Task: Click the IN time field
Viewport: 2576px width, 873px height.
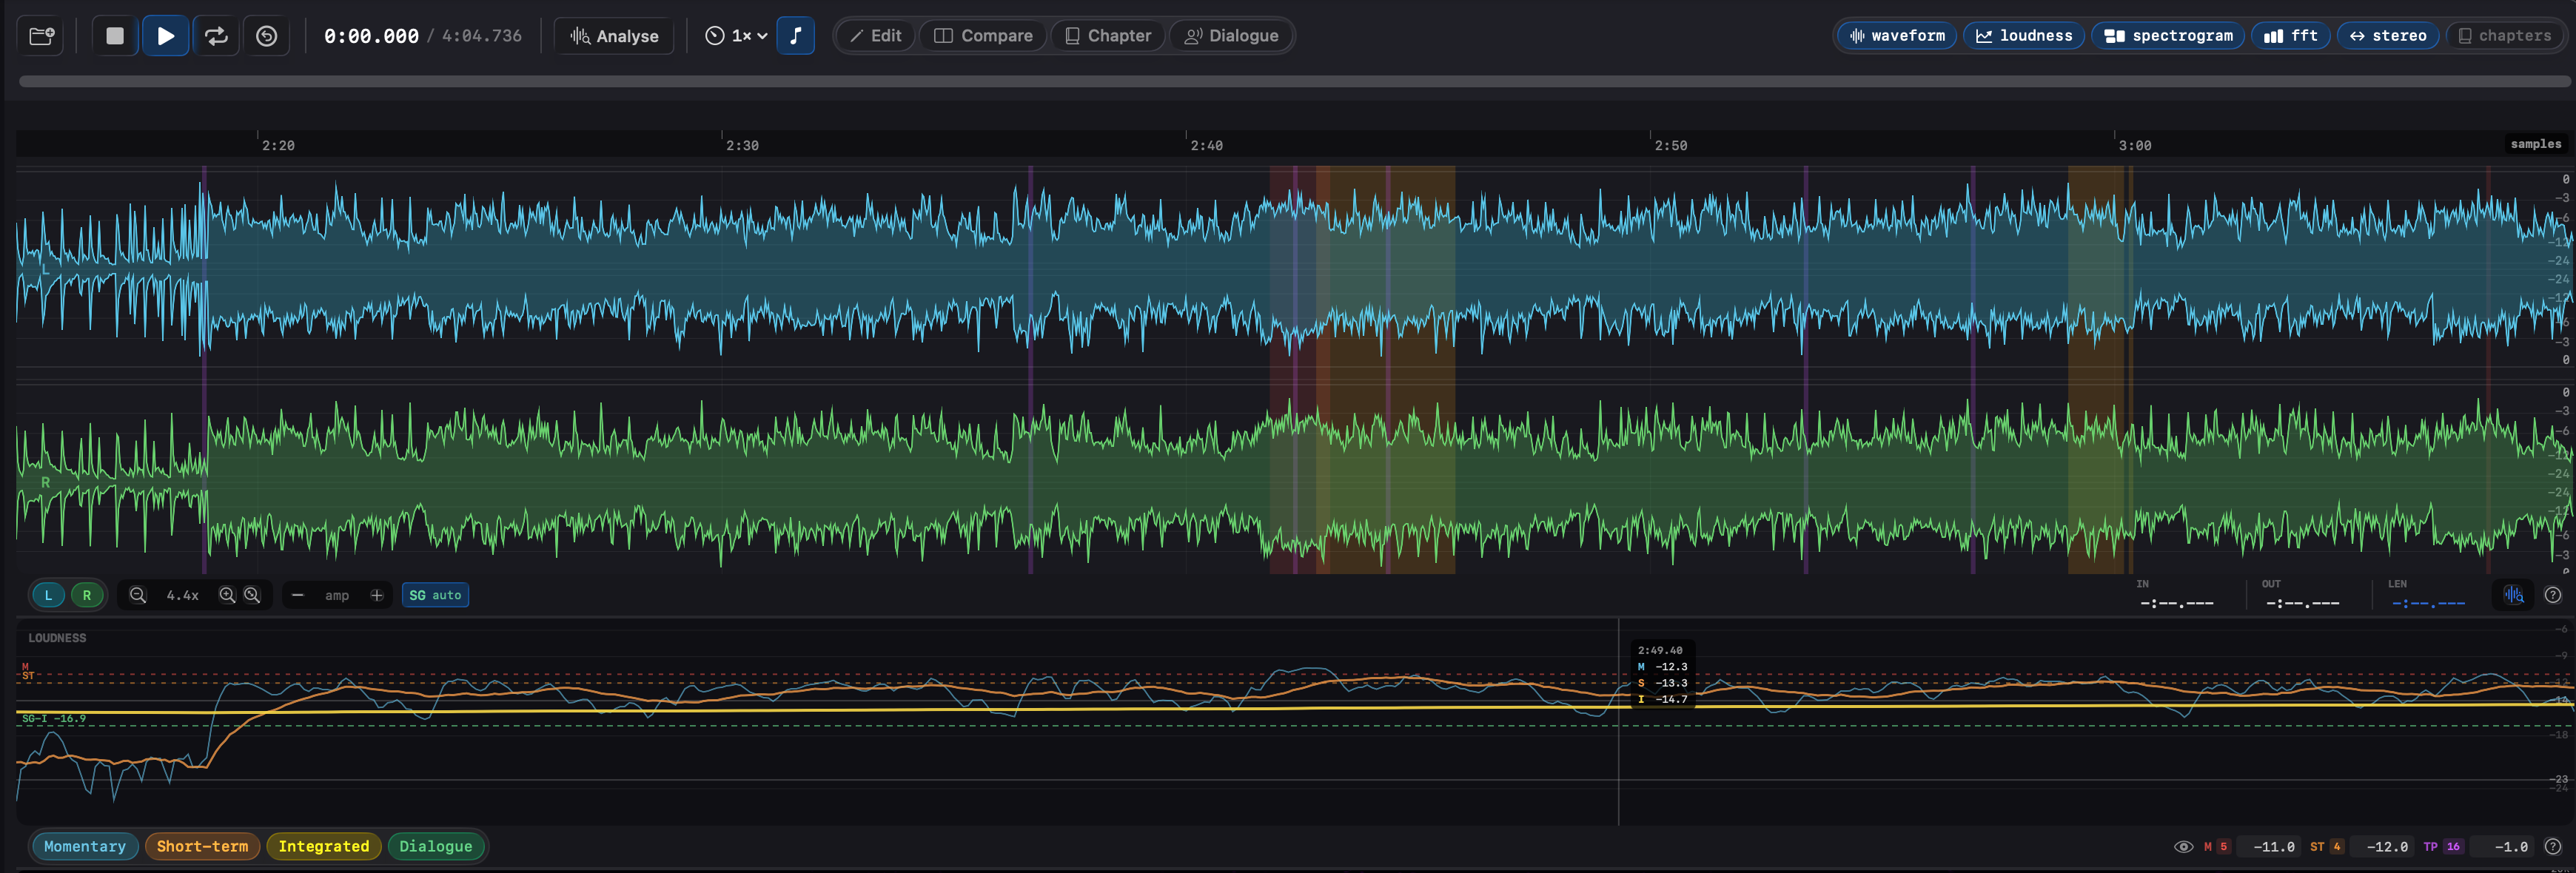Action: coord(2176,603)
